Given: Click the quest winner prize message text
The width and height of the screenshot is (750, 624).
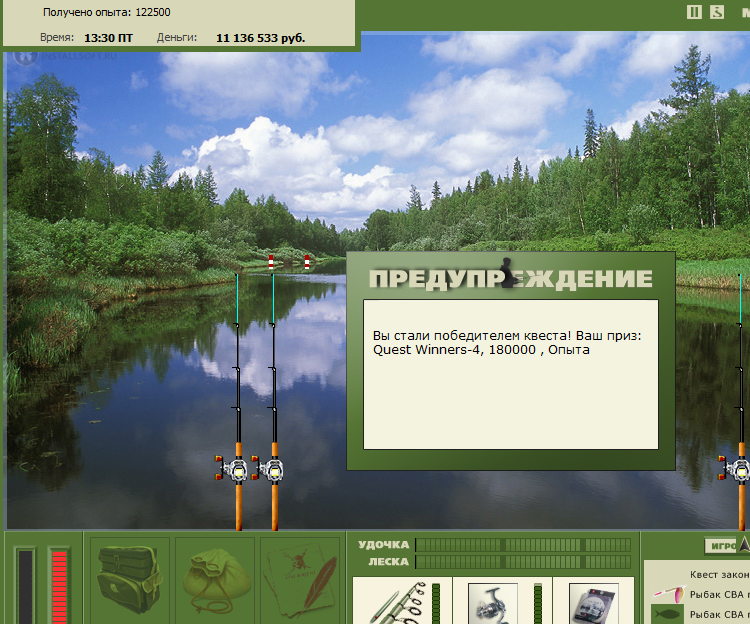Looking at the screenshot, I should coord(507,342).
